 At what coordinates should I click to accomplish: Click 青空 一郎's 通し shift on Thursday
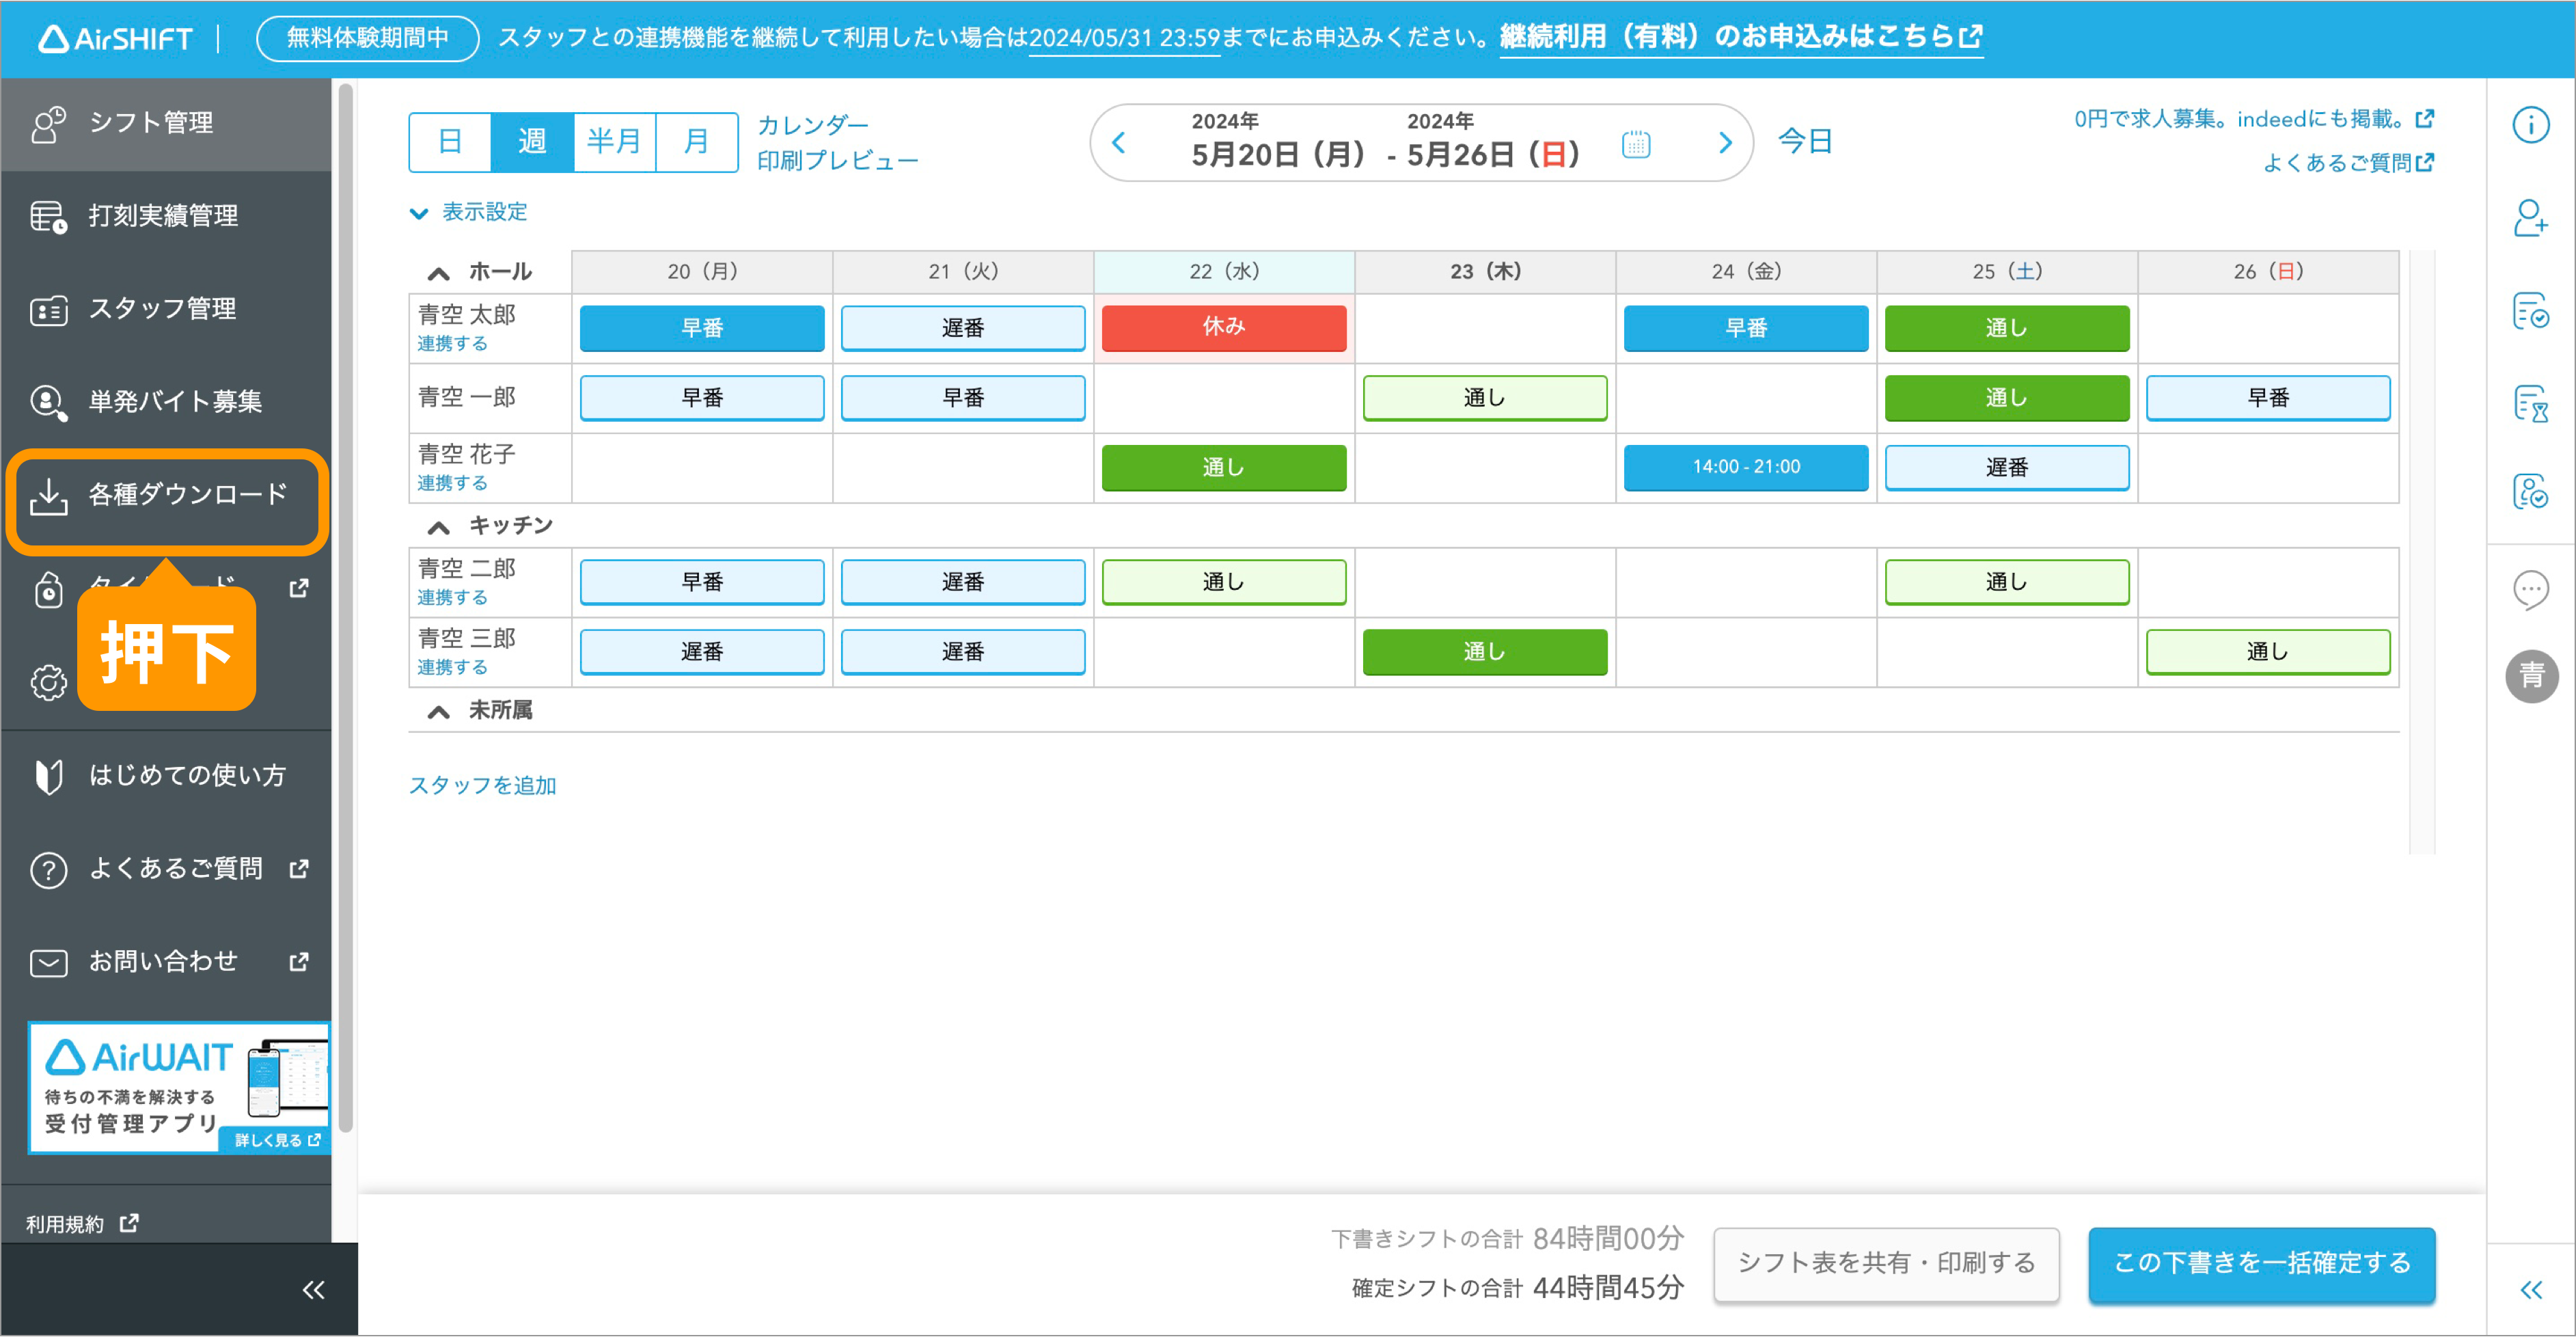[x=1485, y=398]
